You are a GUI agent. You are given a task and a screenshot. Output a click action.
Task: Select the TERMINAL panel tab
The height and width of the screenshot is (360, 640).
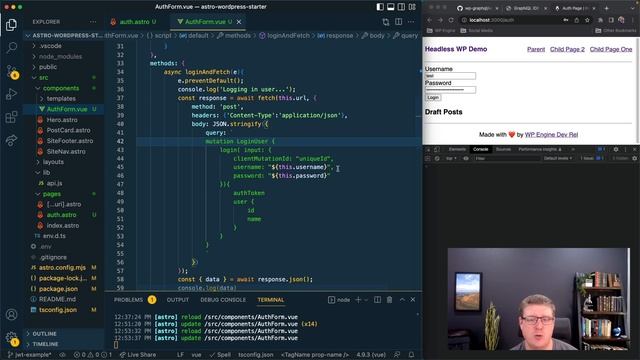[271, 300]
